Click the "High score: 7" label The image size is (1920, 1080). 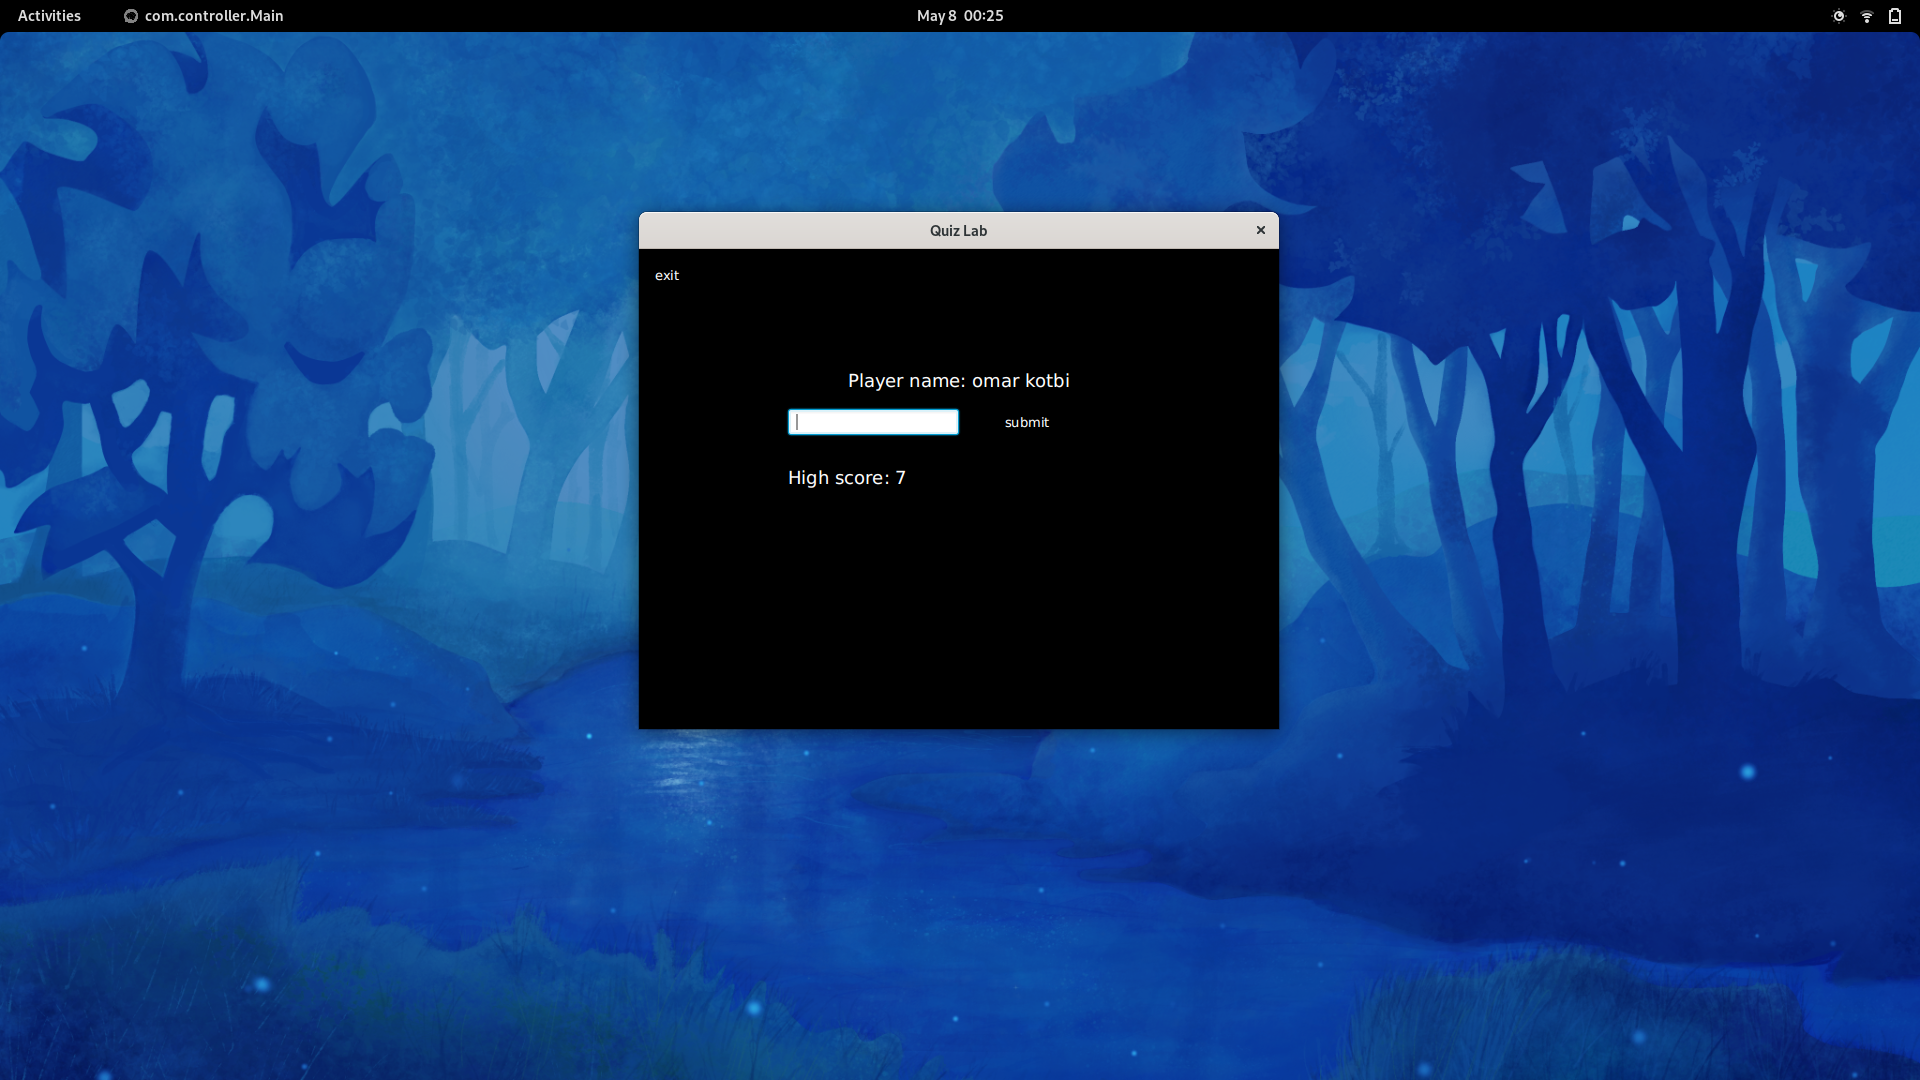[846, 478]
